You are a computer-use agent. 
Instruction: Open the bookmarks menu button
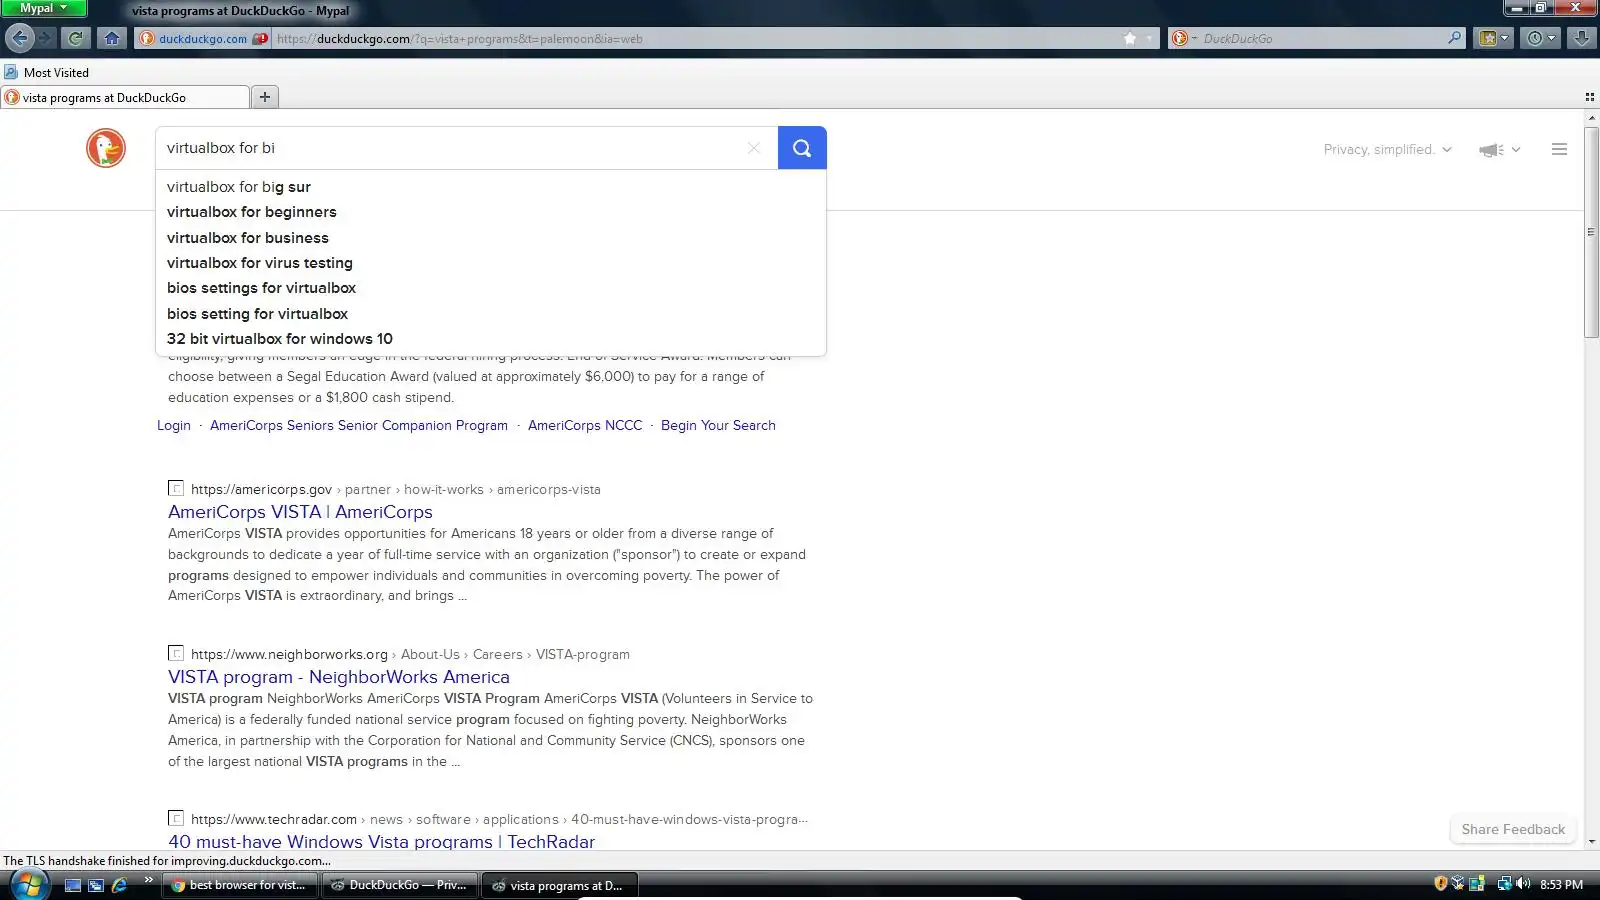1494,38
